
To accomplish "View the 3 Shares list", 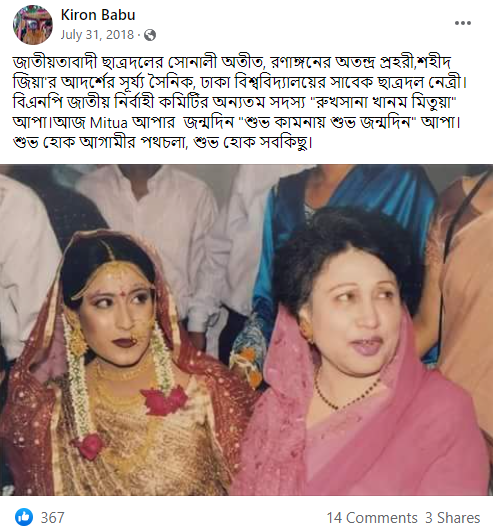I will point(453,518).
